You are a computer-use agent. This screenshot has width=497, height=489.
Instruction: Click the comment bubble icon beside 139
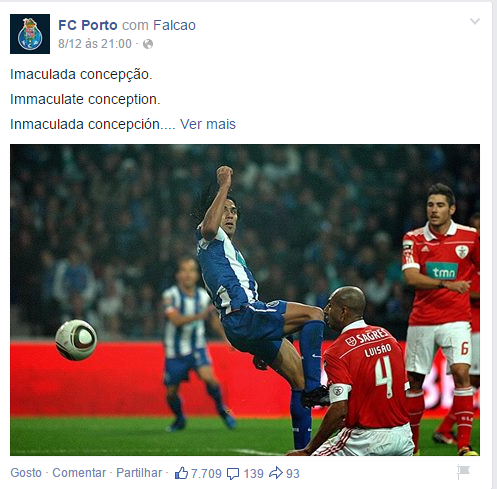tap(233, 474)
